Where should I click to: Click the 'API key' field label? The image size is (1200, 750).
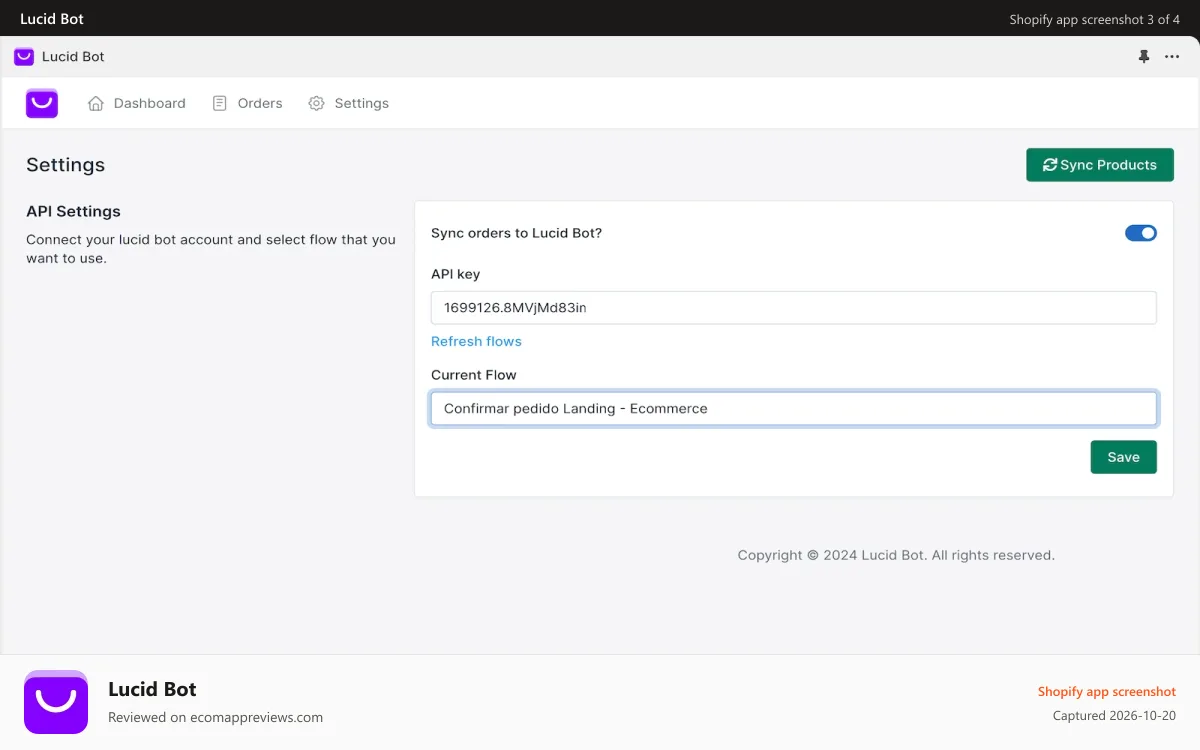456,274
